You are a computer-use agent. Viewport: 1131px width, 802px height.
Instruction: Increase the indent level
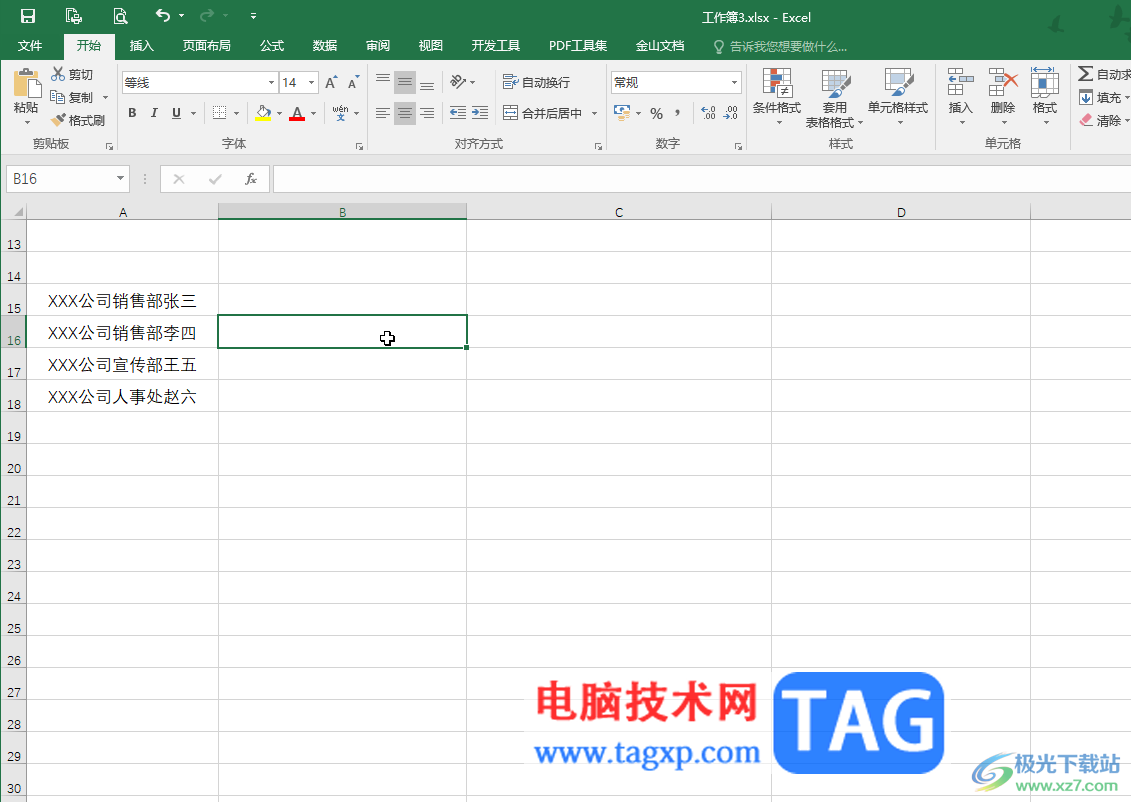click(x=480, y=113)
